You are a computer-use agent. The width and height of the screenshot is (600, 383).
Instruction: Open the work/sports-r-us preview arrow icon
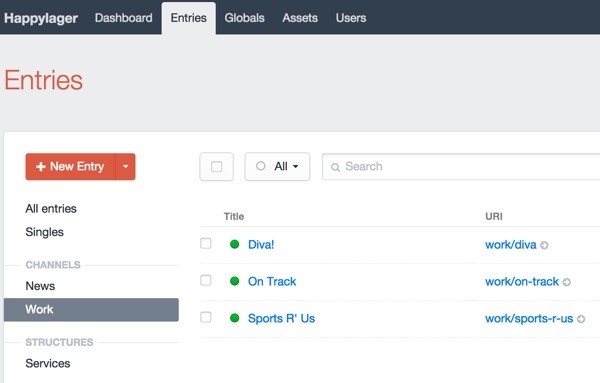click(581, 319)
